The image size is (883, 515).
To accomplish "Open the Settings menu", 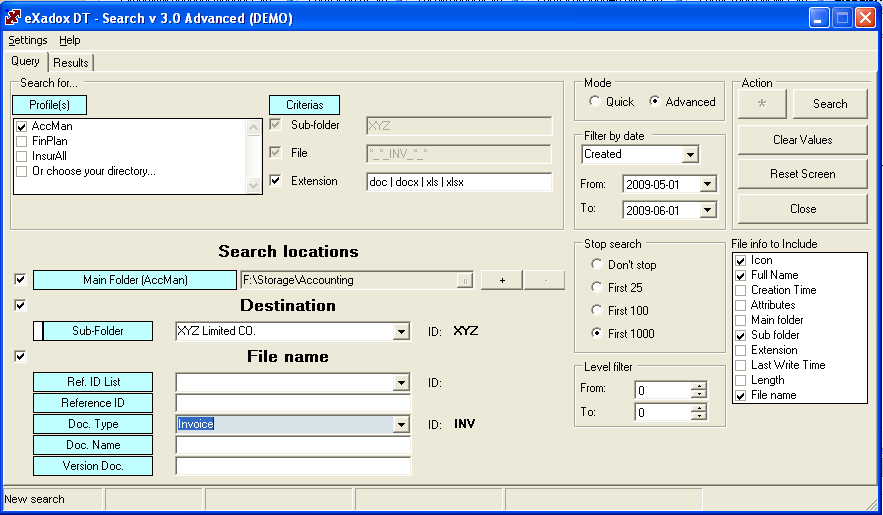I will 28,41.
